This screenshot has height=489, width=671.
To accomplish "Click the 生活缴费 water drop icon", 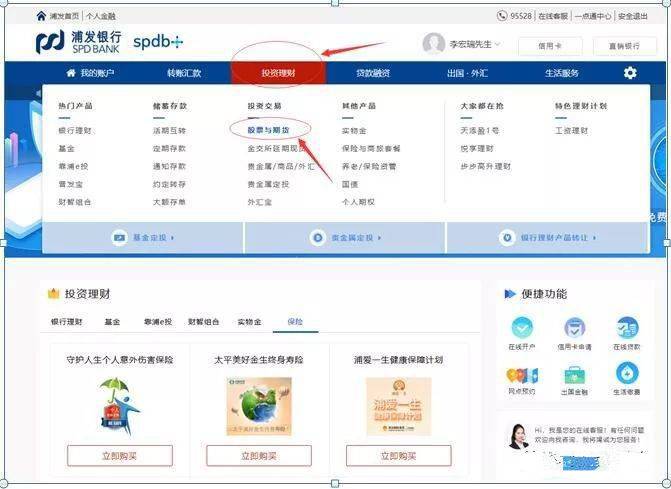I will (x=627, y=373).
